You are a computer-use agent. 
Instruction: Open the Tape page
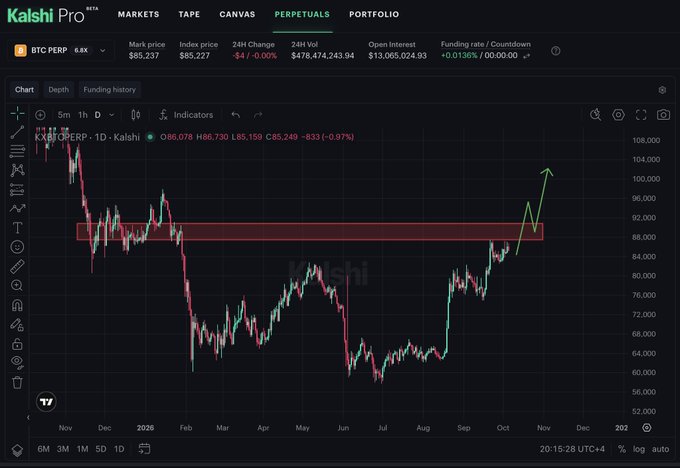(189, 14)
